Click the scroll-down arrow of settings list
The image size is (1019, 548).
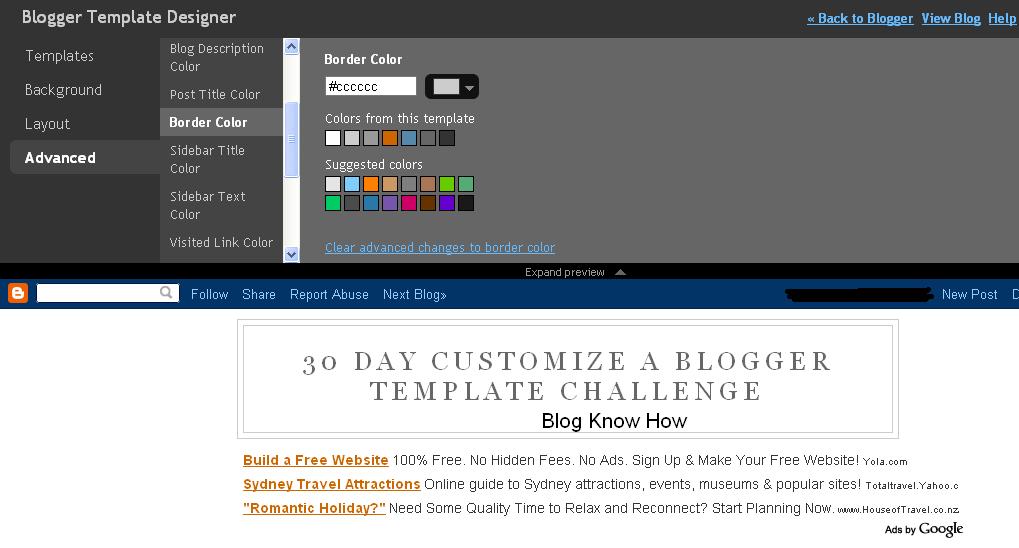(x=291, y=255)
